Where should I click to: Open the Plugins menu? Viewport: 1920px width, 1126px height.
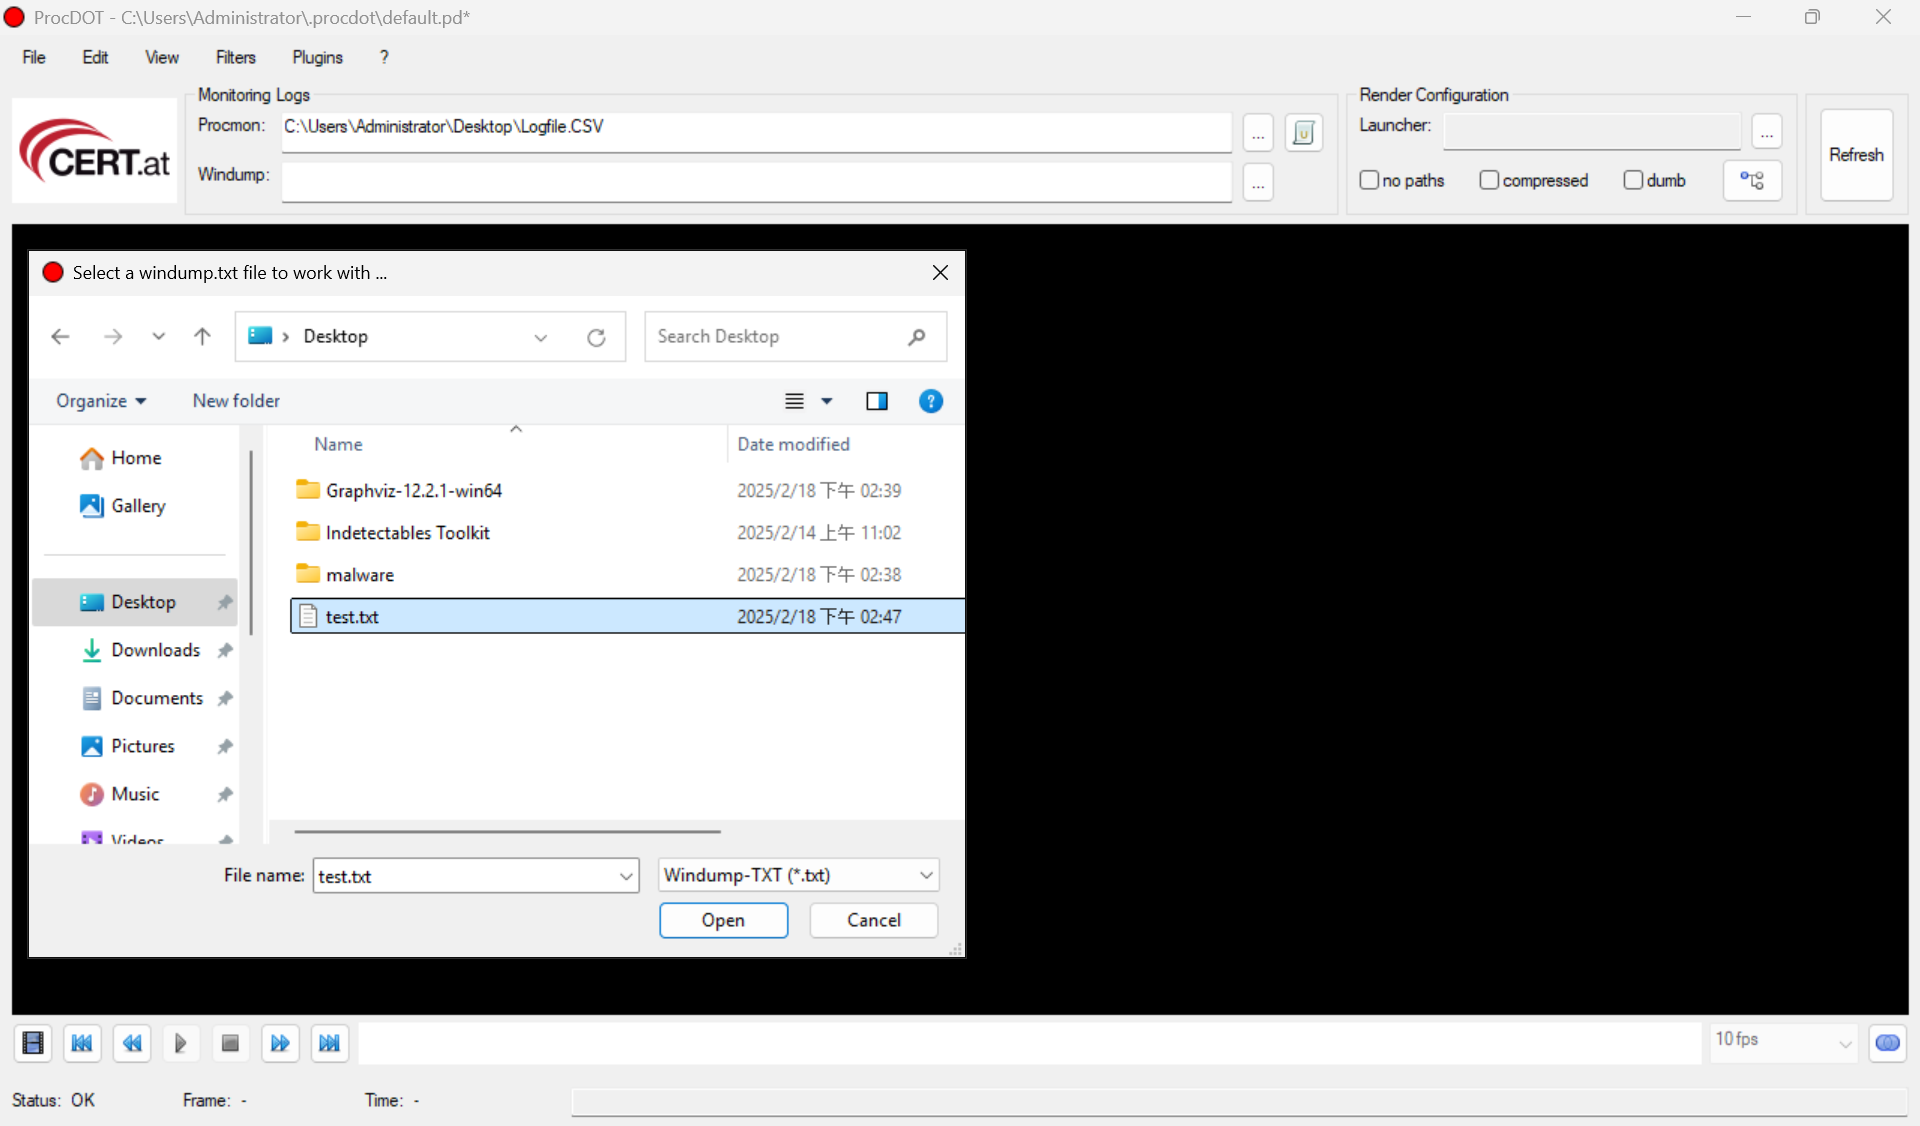316,57
